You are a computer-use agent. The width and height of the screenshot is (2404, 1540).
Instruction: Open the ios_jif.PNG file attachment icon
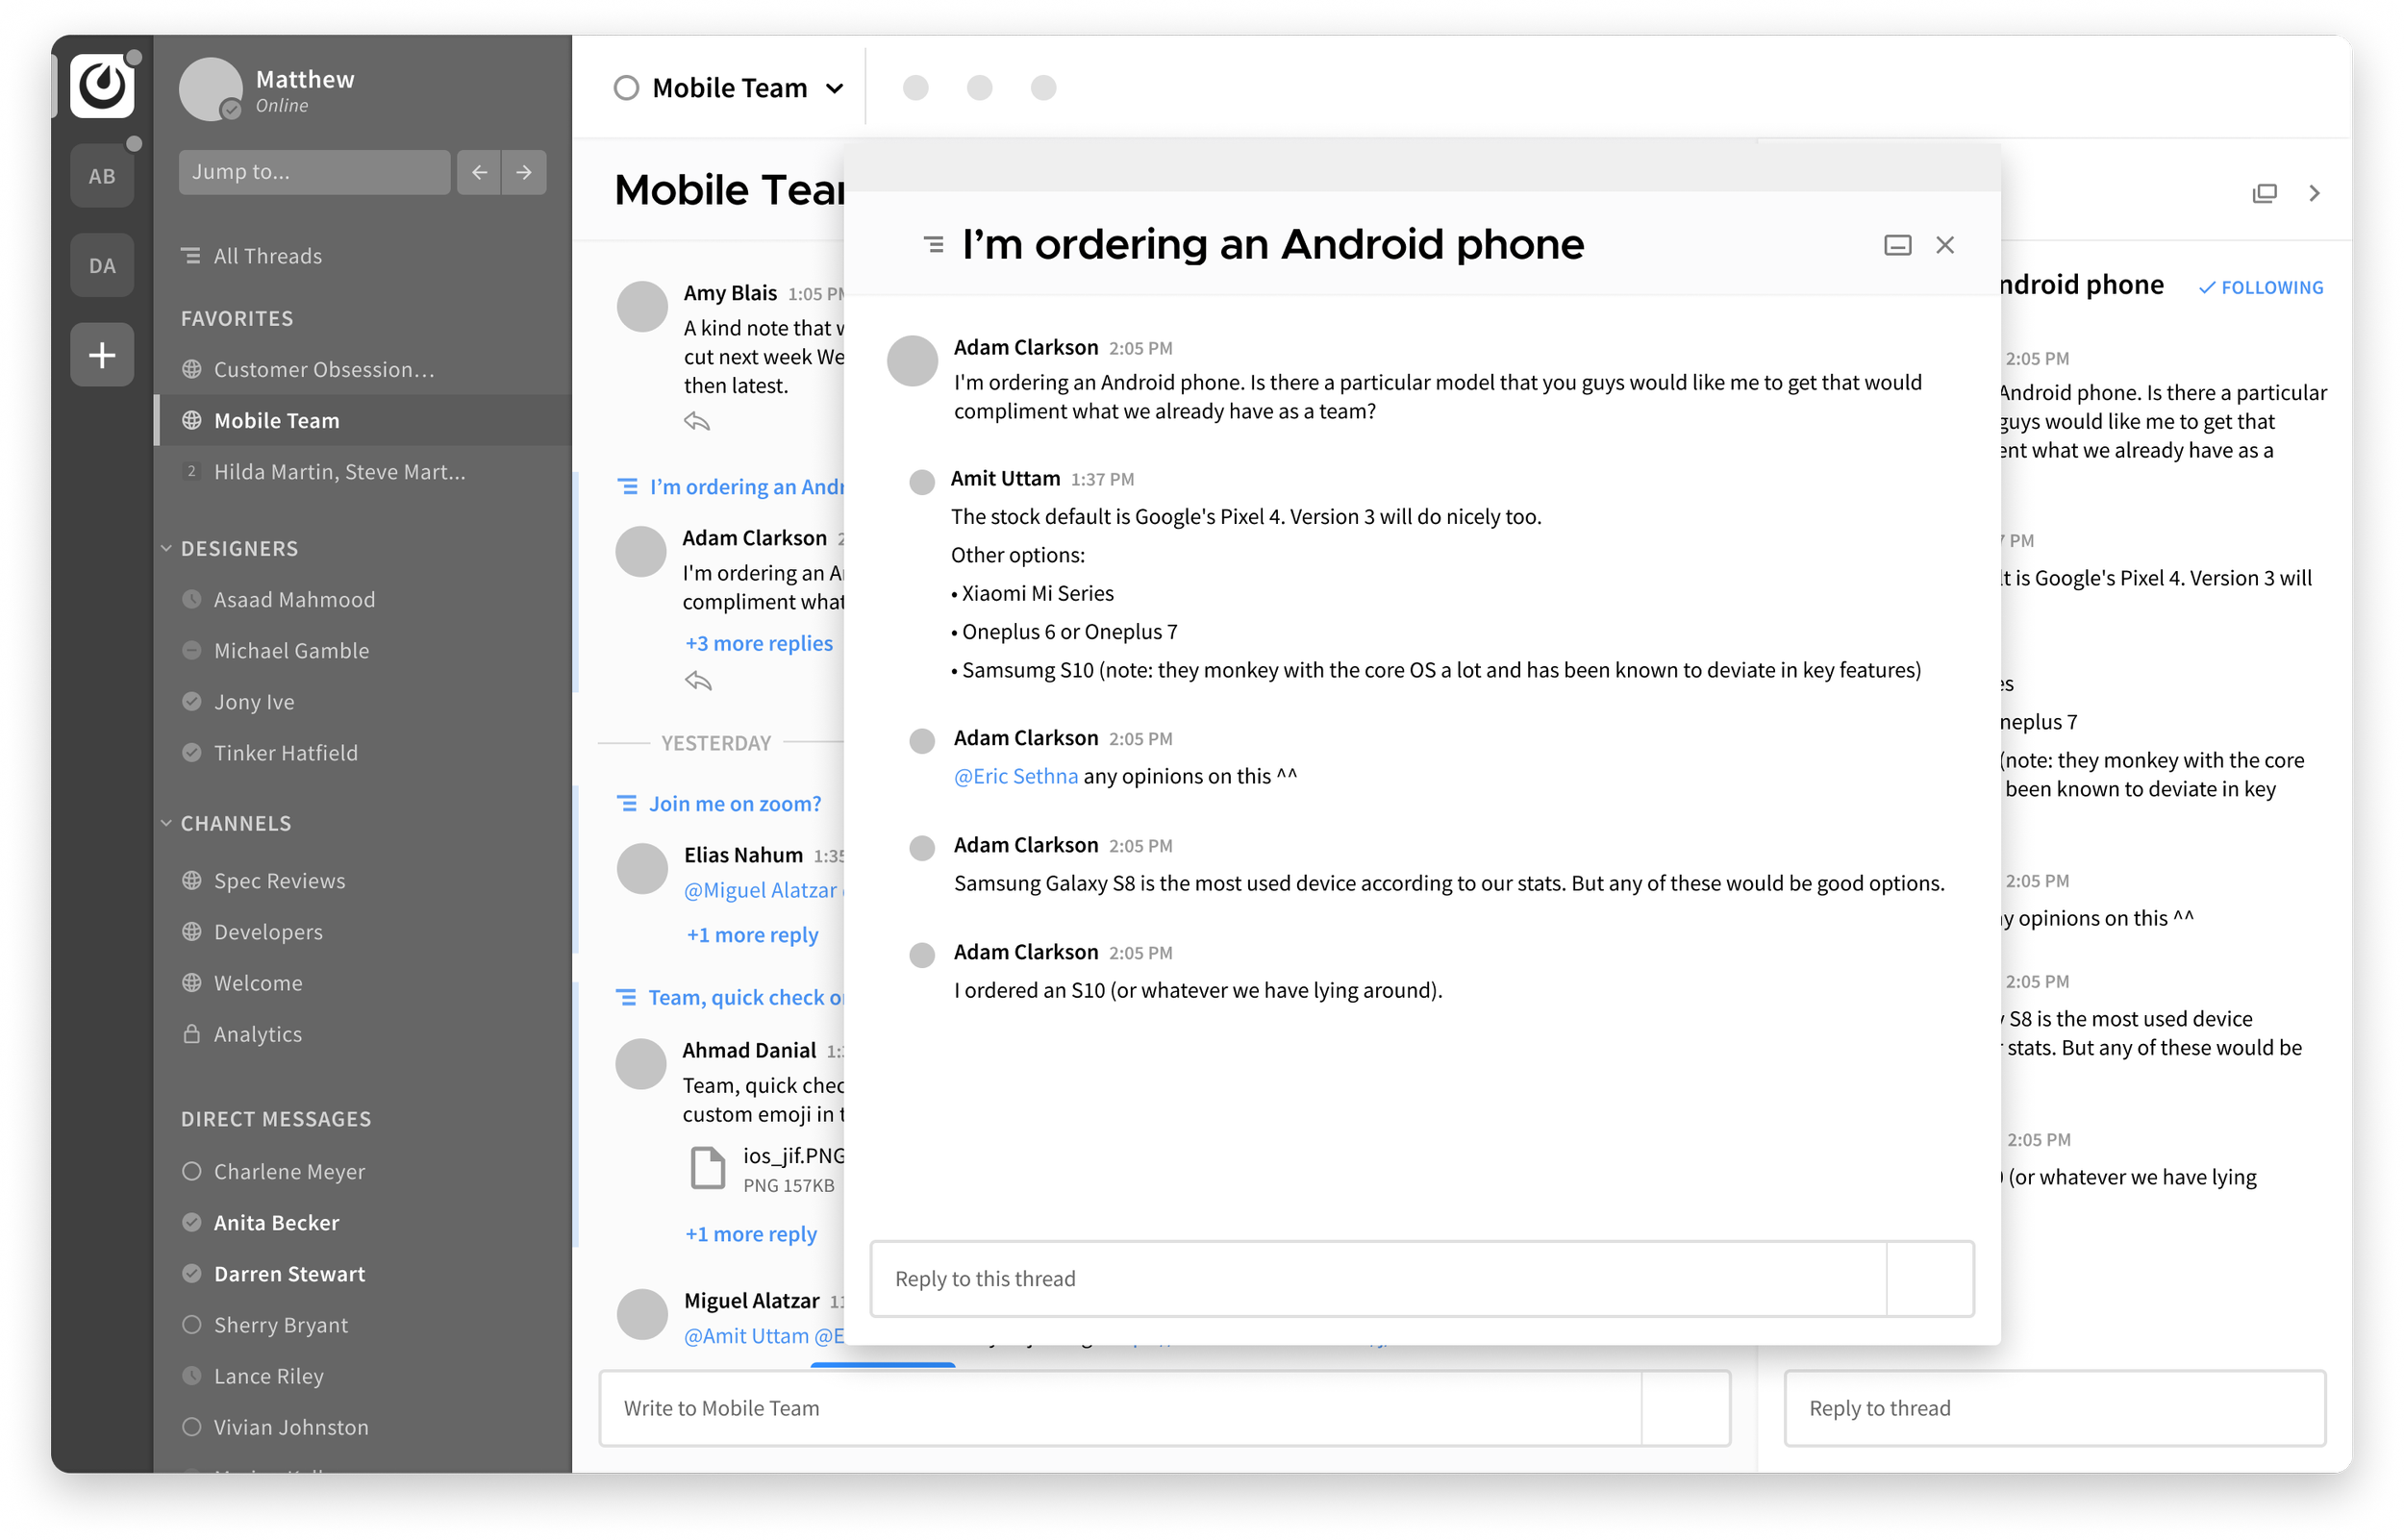(x=707, y=1167)
